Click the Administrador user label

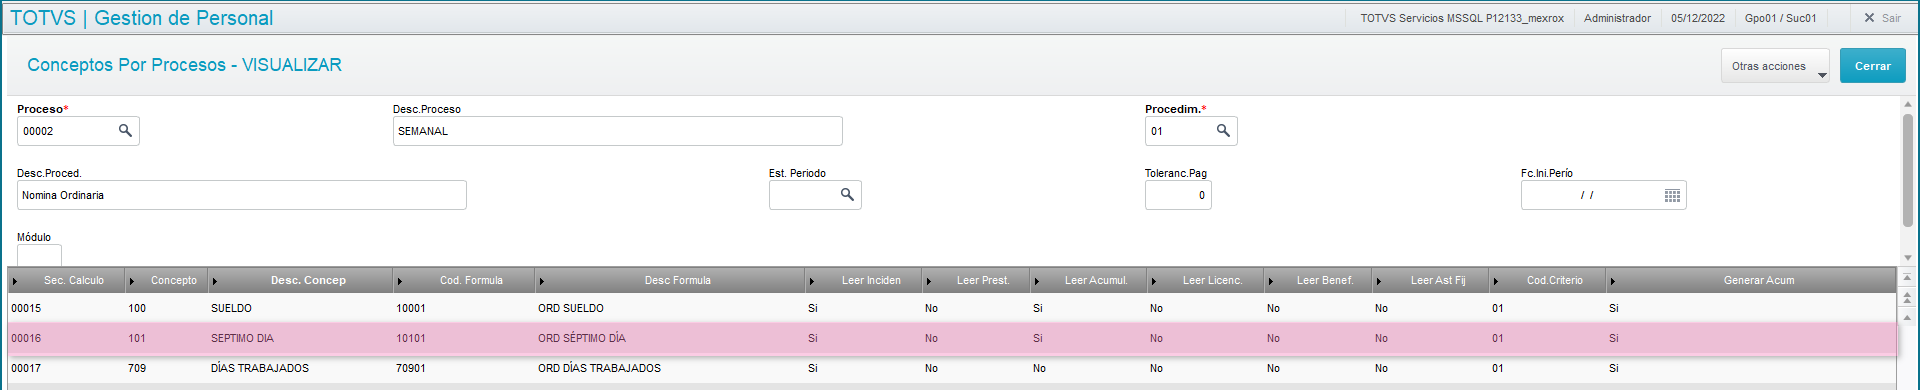tap(1617, 18)
